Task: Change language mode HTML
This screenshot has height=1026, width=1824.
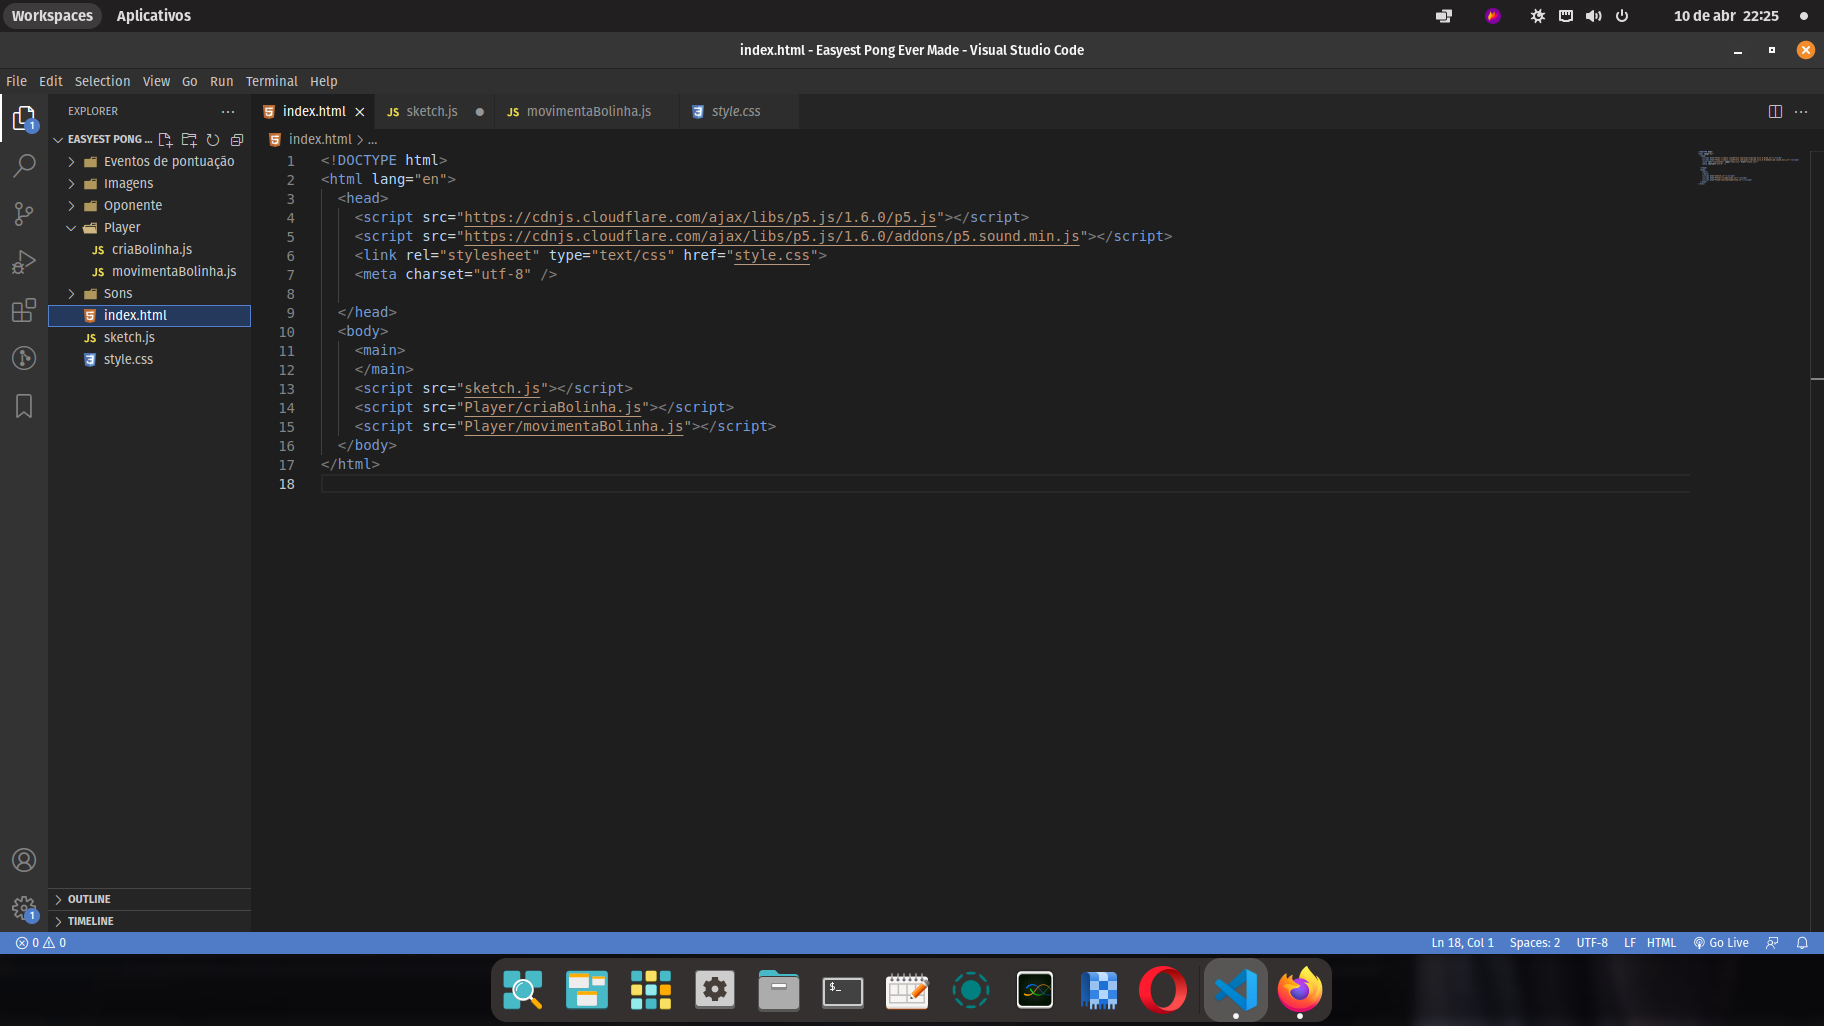Action: pos(1661,943)
